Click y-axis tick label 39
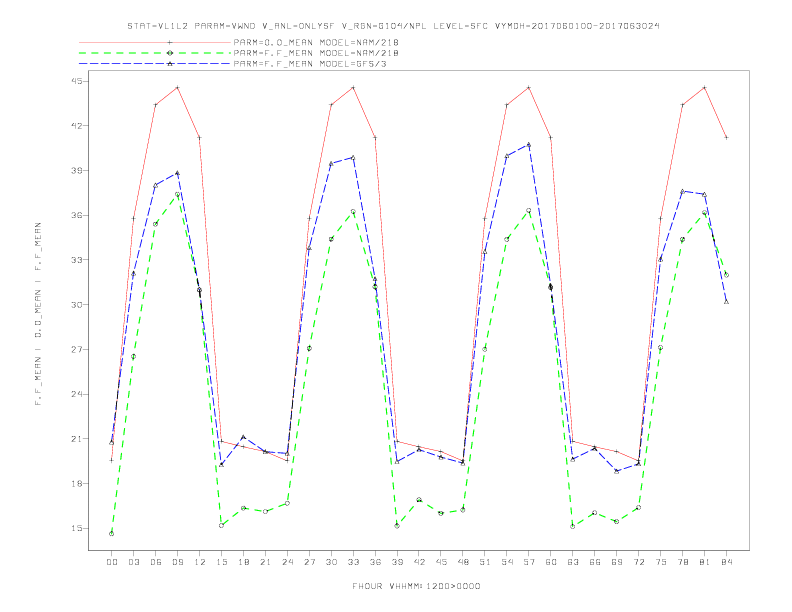The height and width of the screenshot is (612, 792). click(77, 171)
